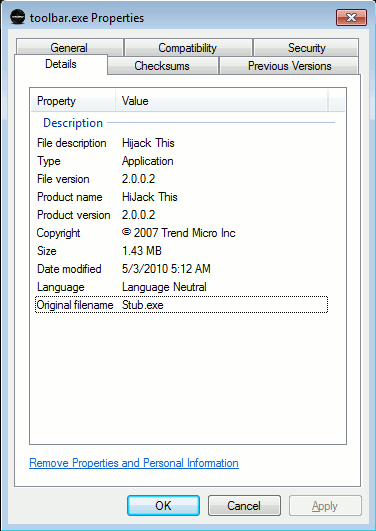The image size is (376, 531).
Task: Open the Security tab
Action: tap(306, 47)
